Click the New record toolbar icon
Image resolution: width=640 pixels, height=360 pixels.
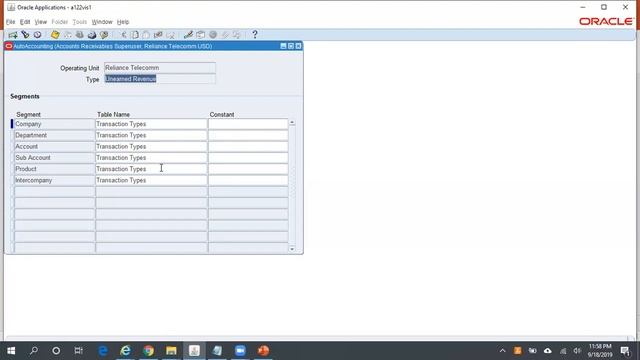[x=13, y=35]
